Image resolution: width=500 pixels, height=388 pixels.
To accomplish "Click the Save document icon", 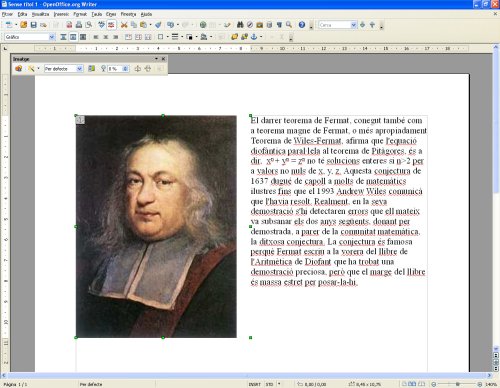I will [33, 25].
